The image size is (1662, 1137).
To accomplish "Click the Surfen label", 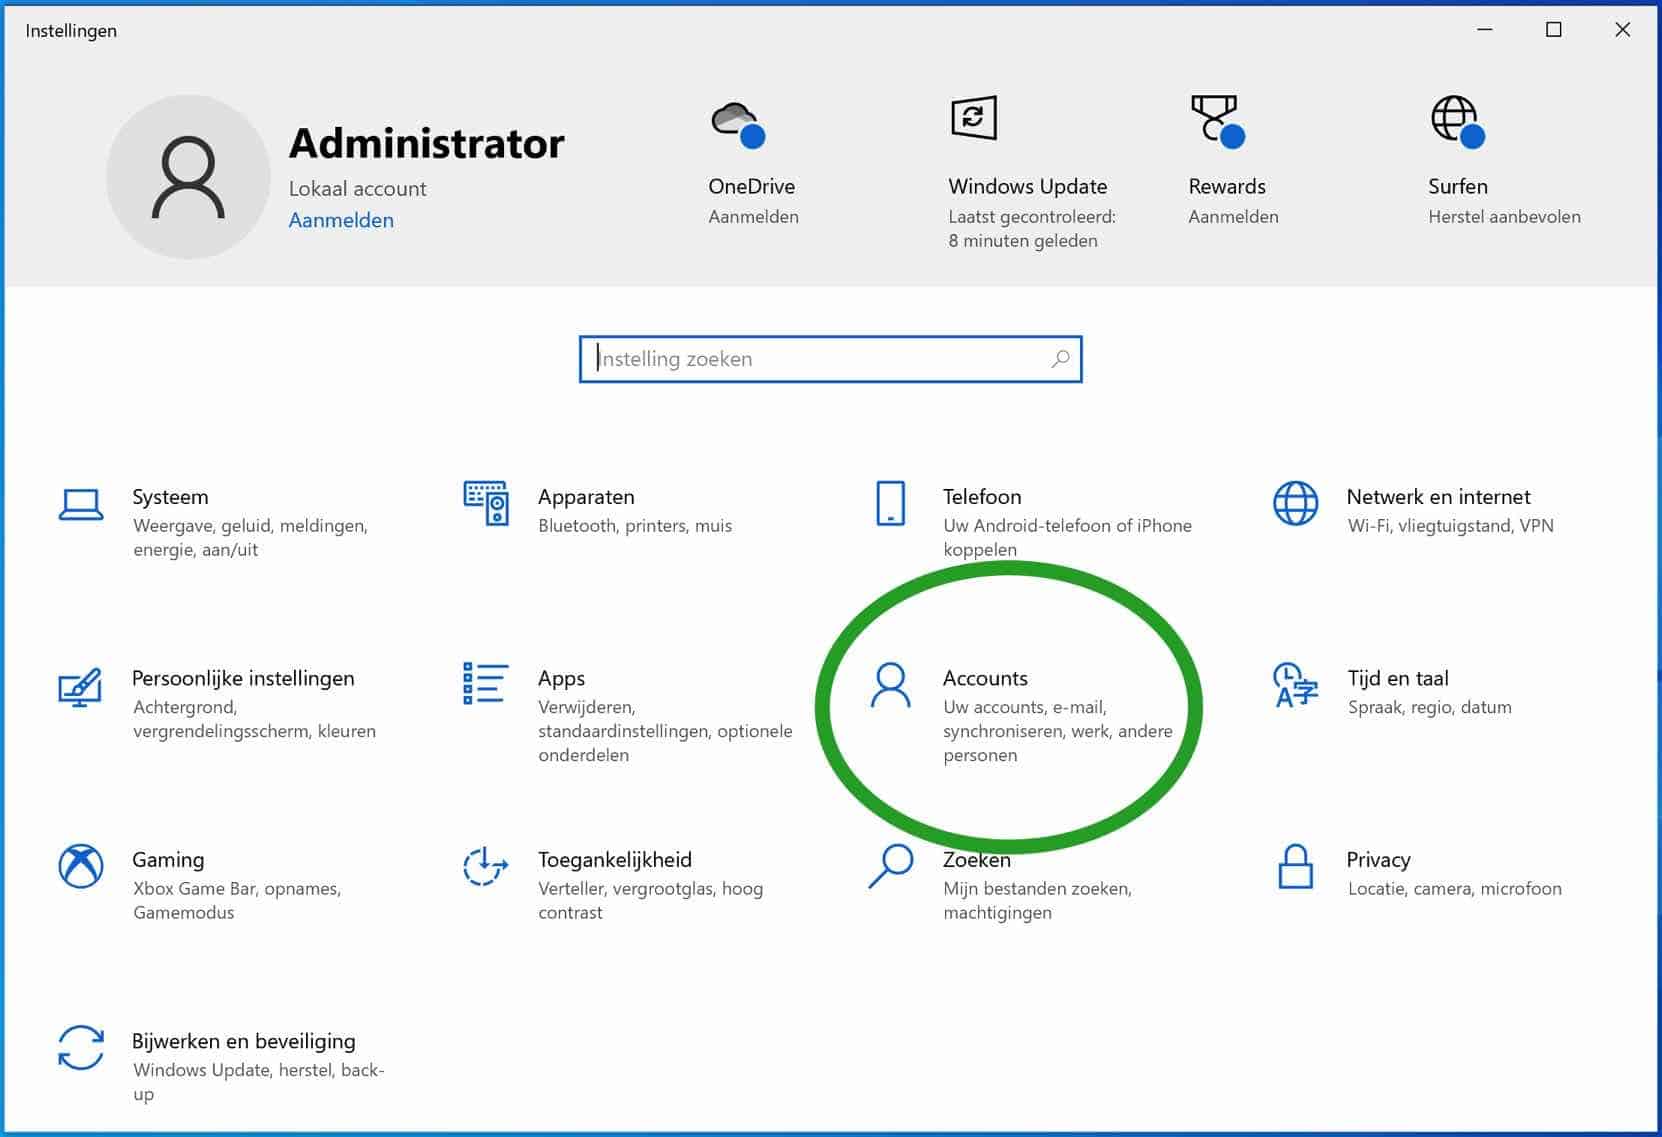I will 1458,186.
